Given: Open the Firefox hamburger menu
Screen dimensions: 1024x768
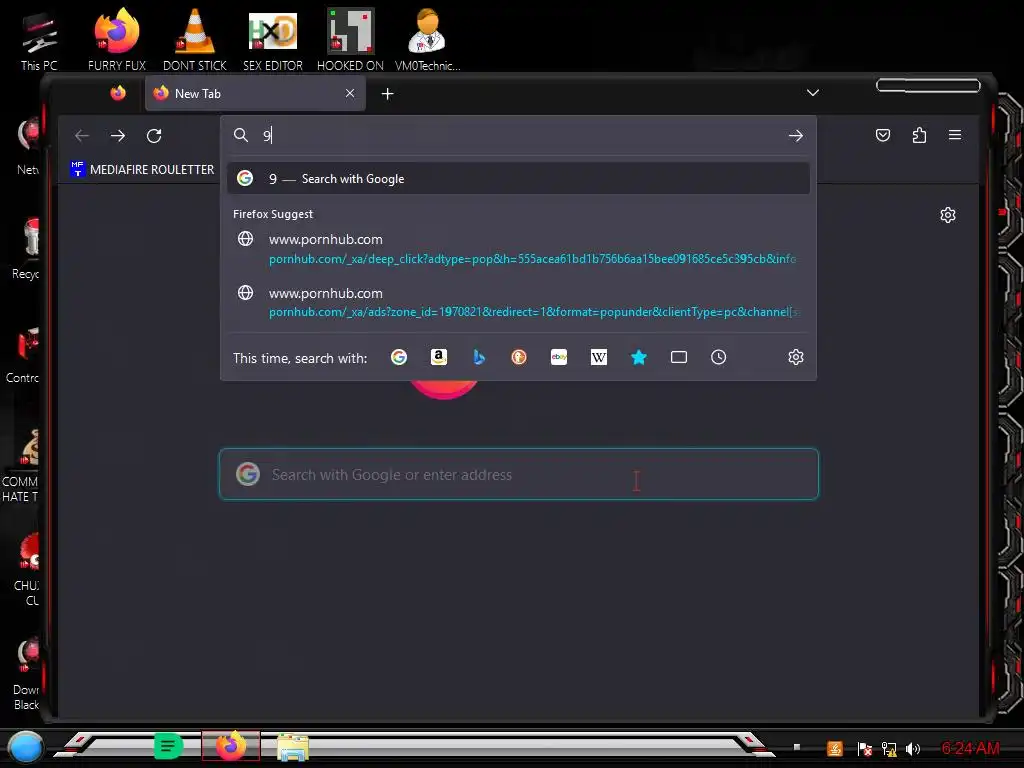Looking at the screenshot, I should (x=955, y=135).
